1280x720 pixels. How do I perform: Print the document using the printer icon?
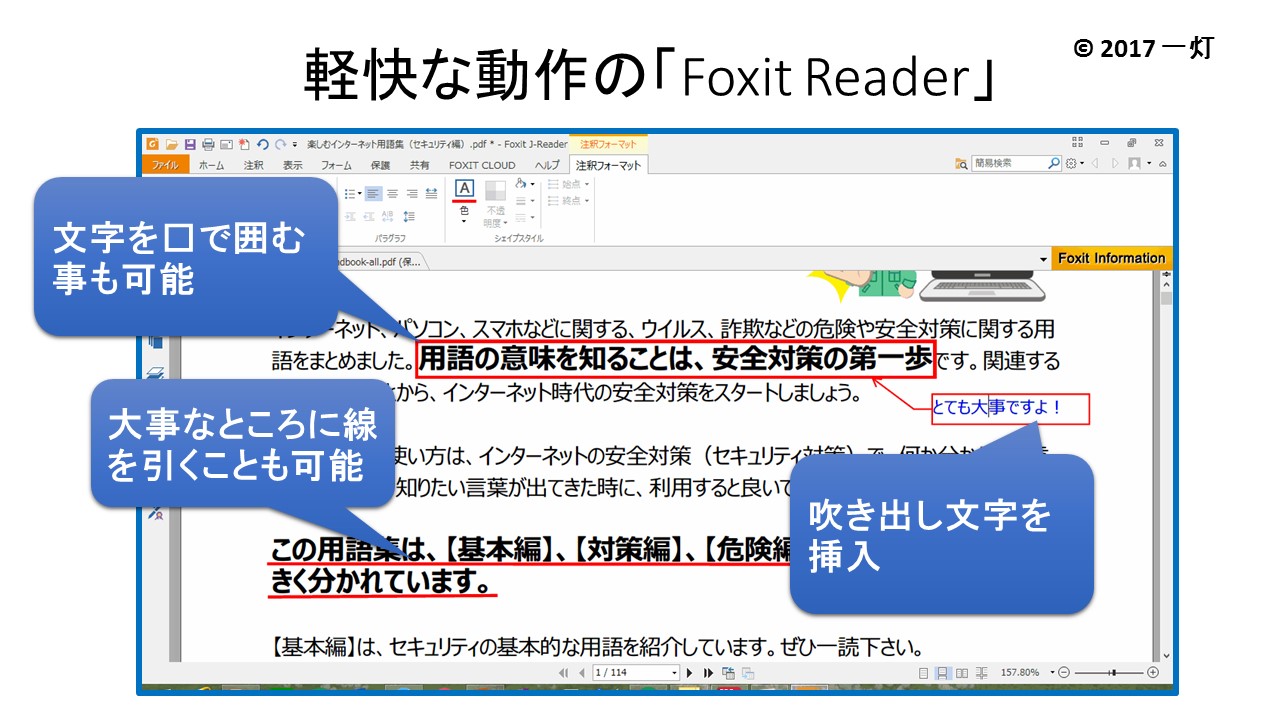[208, 144]
